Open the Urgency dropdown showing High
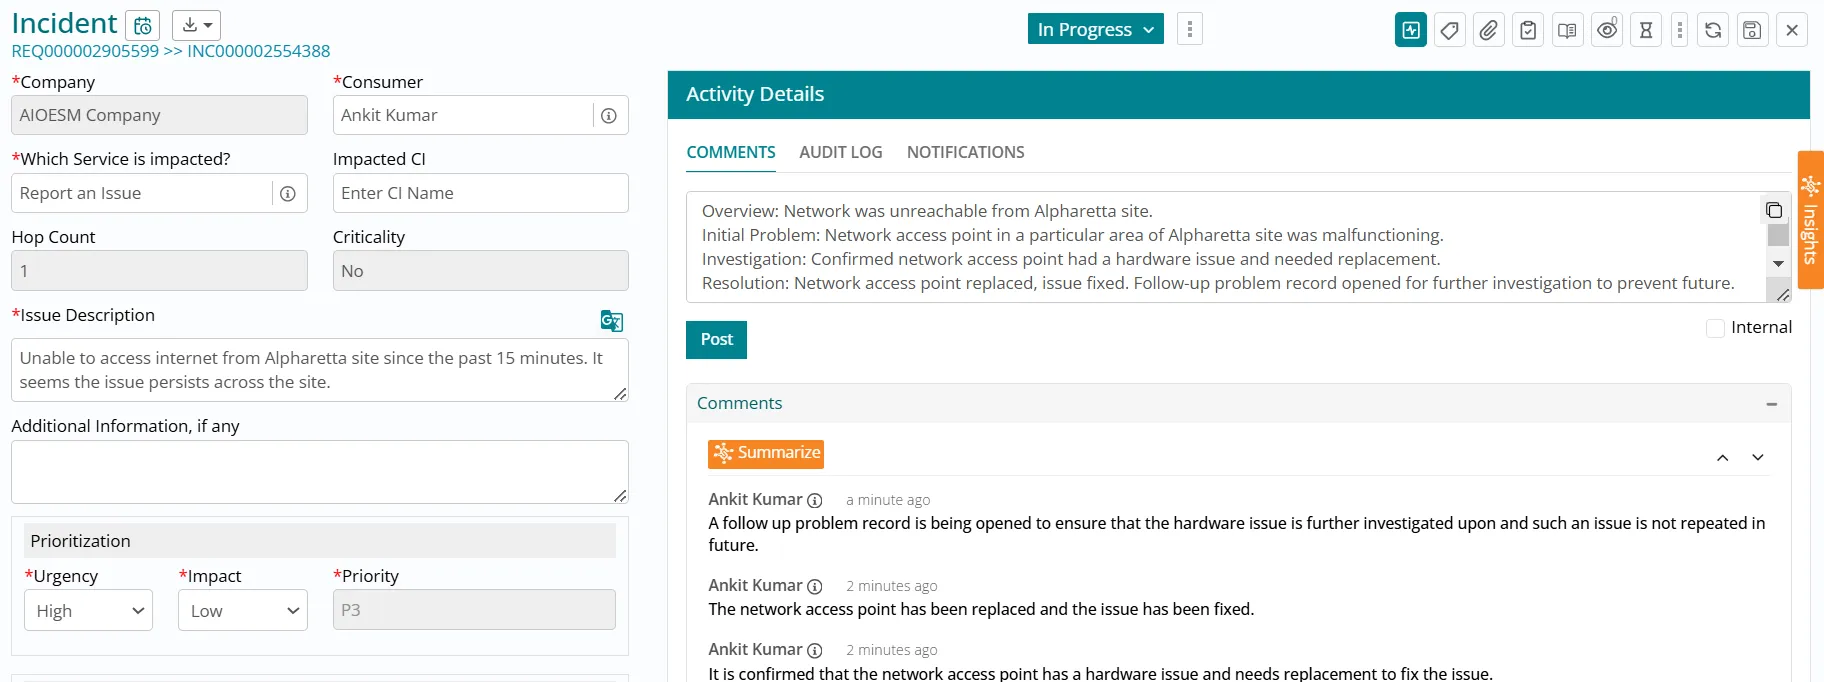This screenshot has height=682, width=1824. click(x=88, y=611)
